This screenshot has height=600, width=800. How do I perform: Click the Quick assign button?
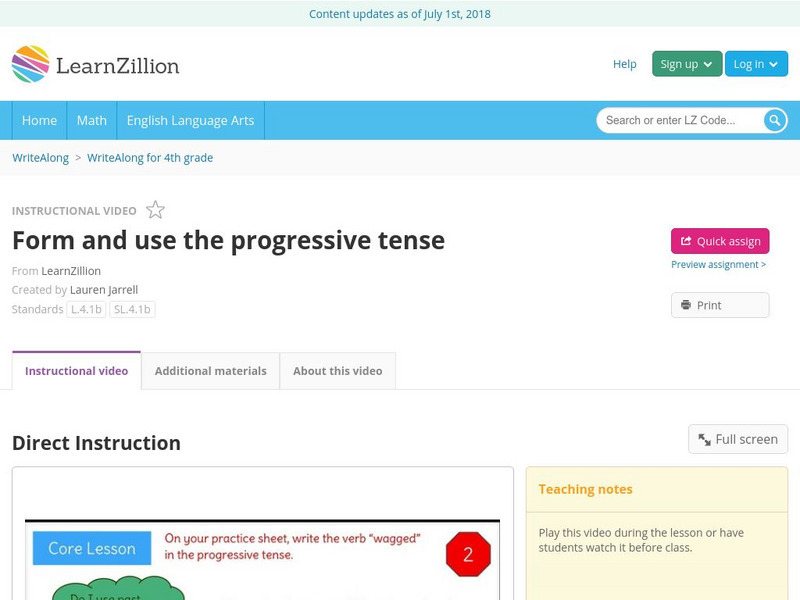click(x=720, y=240)
